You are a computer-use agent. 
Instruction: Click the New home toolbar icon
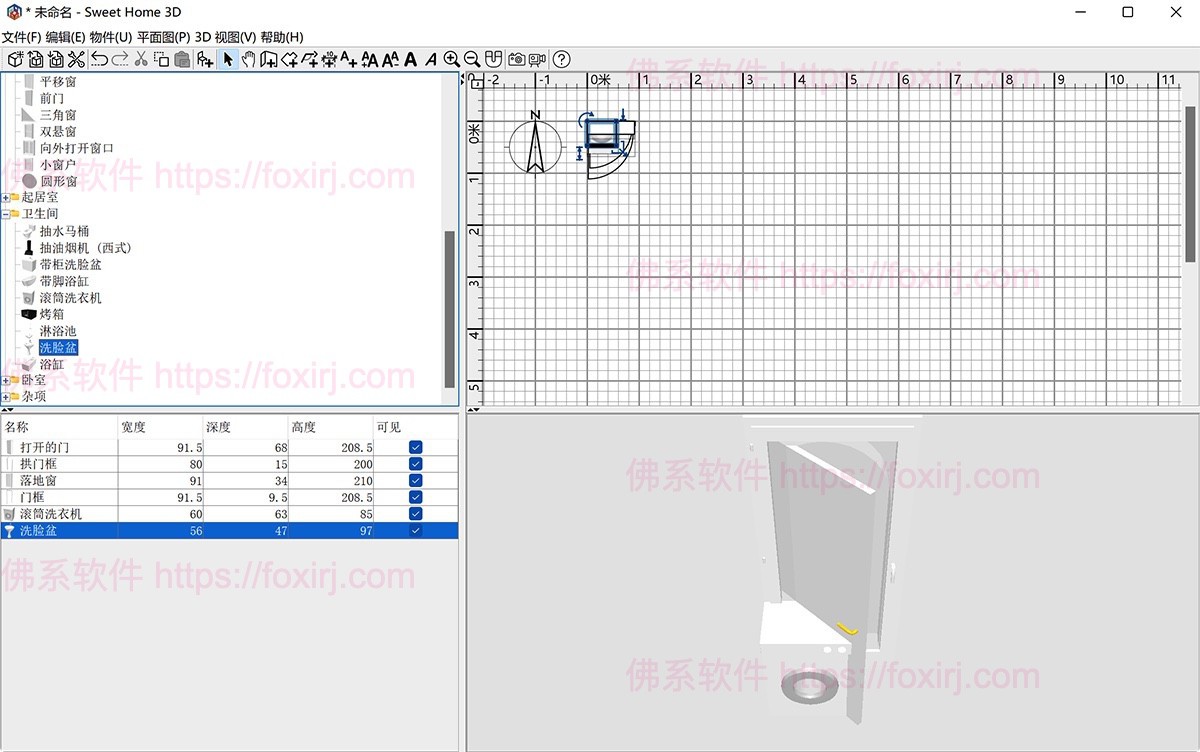pos(14,60)
